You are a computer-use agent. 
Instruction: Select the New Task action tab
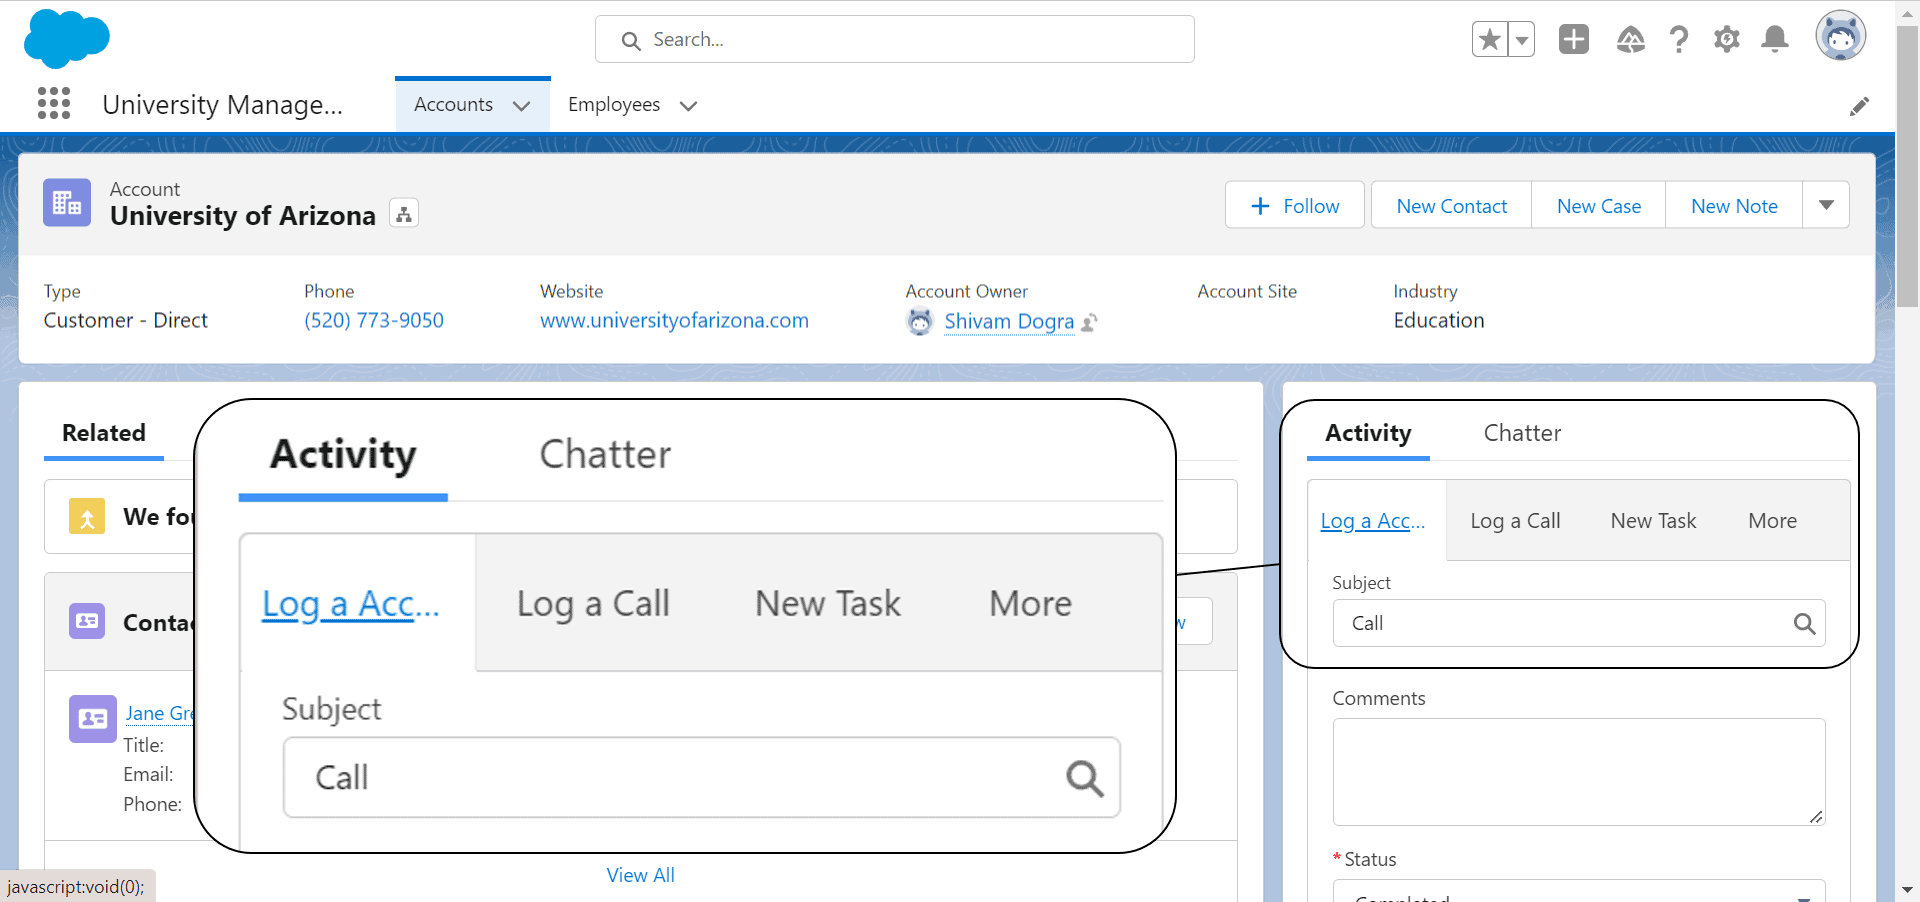click(1653, 520)
